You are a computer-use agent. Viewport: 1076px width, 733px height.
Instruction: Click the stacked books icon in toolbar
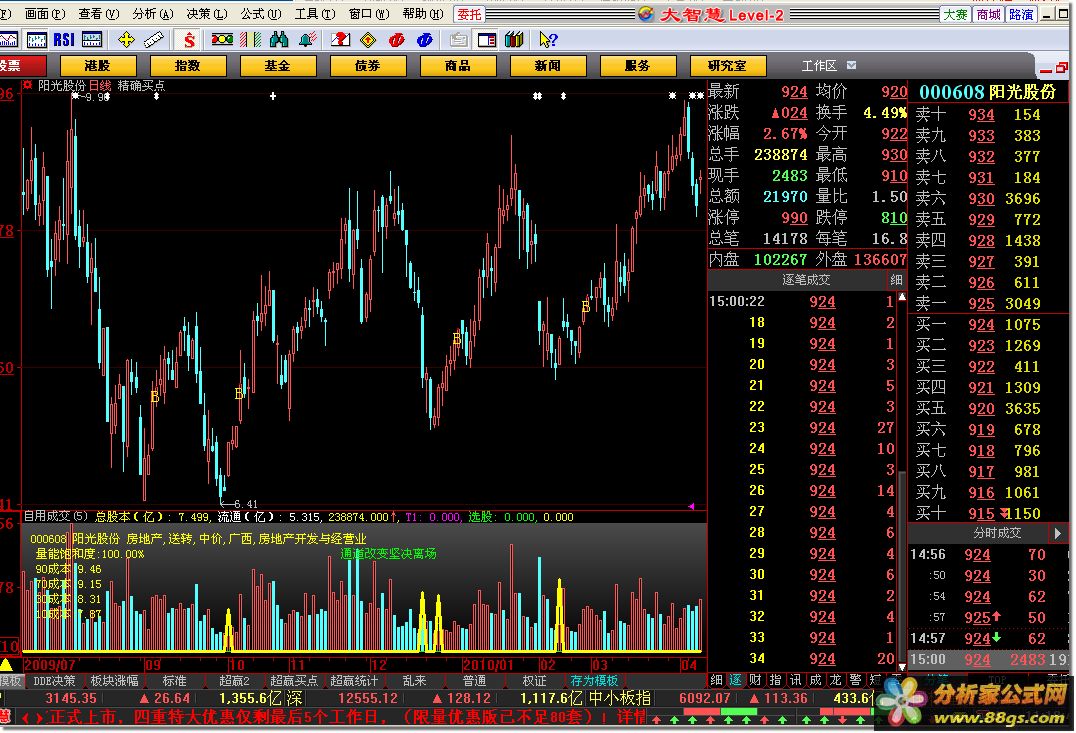[514, 40]
